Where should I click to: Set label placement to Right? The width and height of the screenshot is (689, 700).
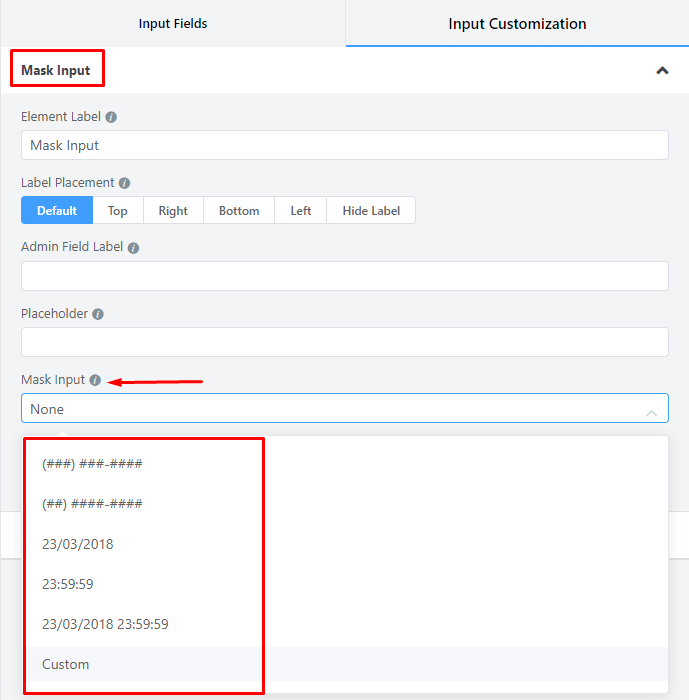(173, 210)
